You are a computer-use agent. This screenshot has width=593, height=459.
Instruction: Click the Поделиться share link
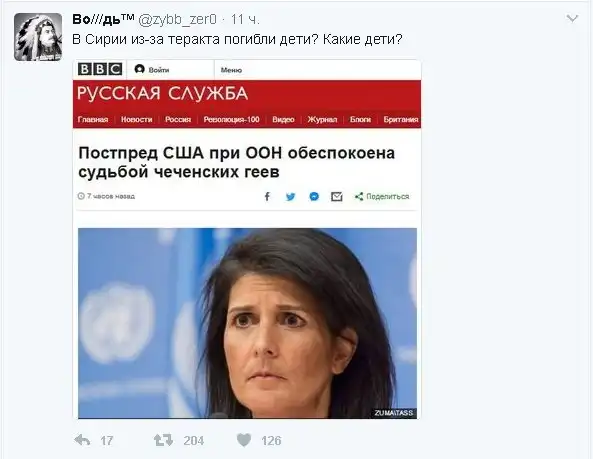pyautogui.click(x=382, y=197)
